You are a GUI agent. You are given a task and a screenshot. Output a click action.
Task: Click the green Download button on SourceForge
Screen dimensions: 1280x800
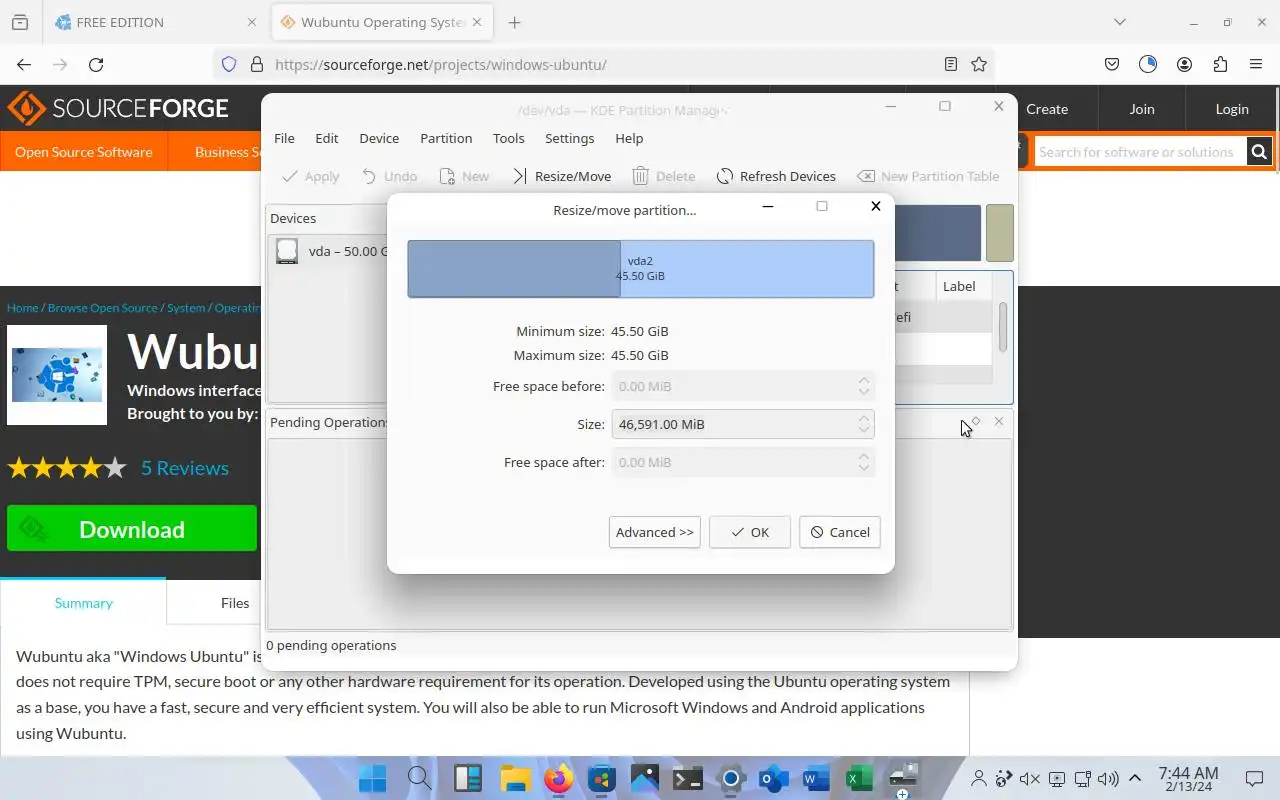click(x=132, y=529)
